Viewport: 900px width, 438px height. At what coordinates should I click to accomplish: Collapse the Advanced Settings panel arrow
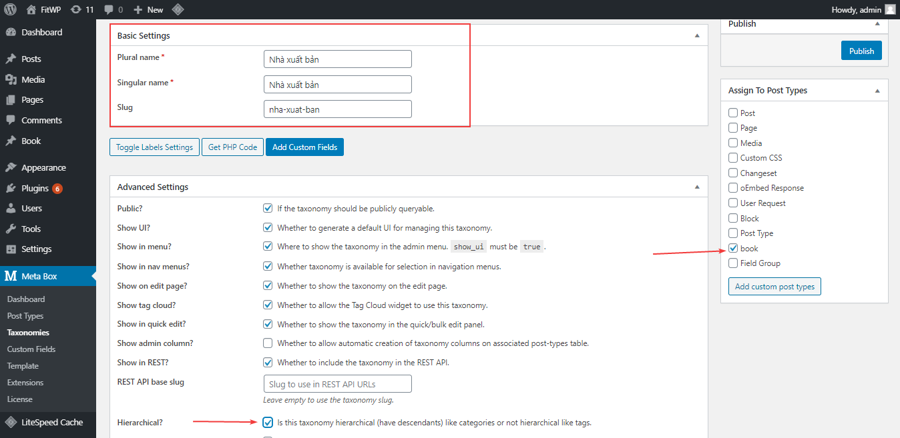pyautogui.click(x=697, y=187)
